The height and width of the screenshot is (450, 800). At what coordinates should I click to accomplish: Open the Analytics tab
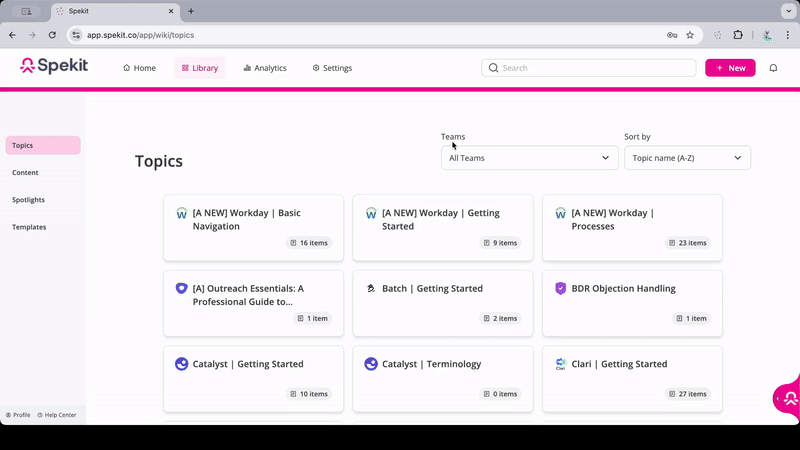tap(265, 68)
